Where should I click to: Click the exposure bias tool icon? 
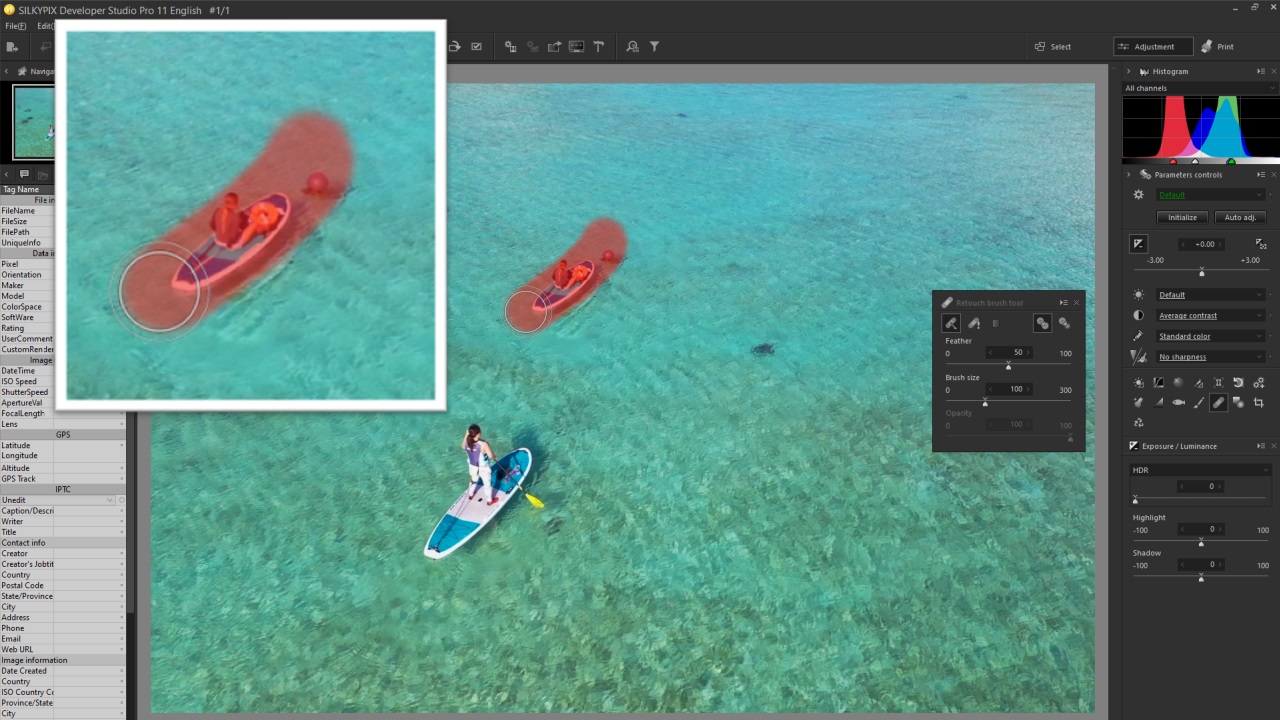coord(1138,244)
